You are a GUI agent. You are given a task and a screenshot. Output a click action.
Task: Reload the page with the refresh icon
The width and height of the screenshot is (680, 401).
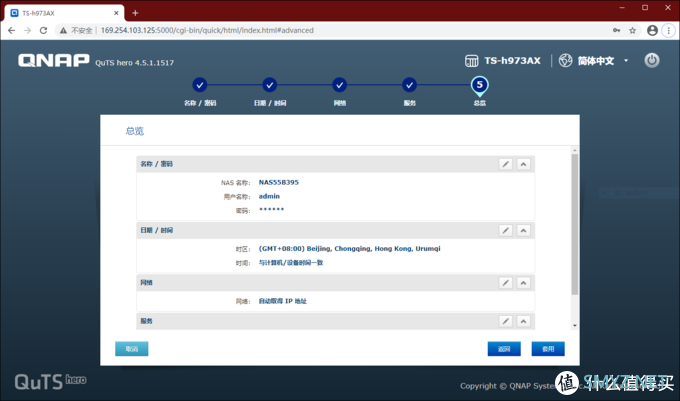tap(43, 30)
